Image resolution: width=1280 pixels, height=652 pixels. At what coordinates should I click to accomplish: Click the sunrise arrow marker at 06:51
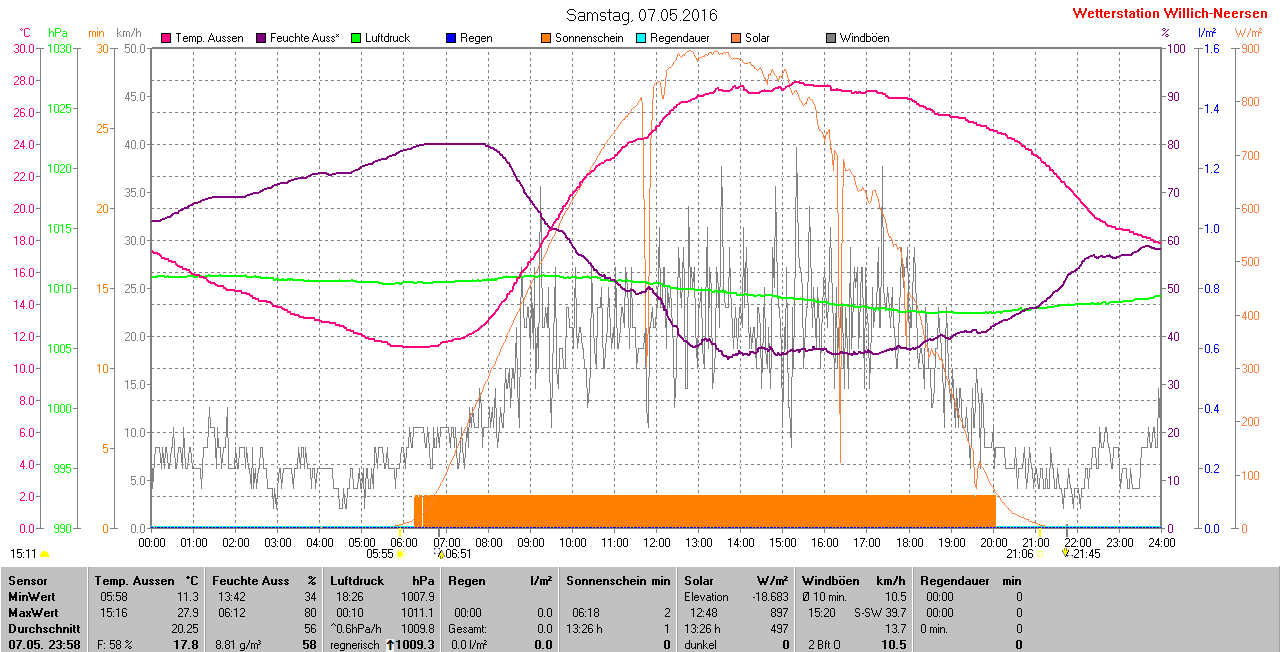(440, 552)
